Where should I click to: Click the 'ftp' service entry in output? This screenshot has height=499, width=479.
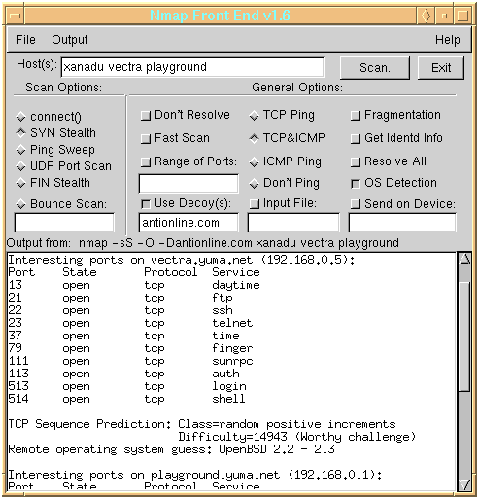(222, 298)
